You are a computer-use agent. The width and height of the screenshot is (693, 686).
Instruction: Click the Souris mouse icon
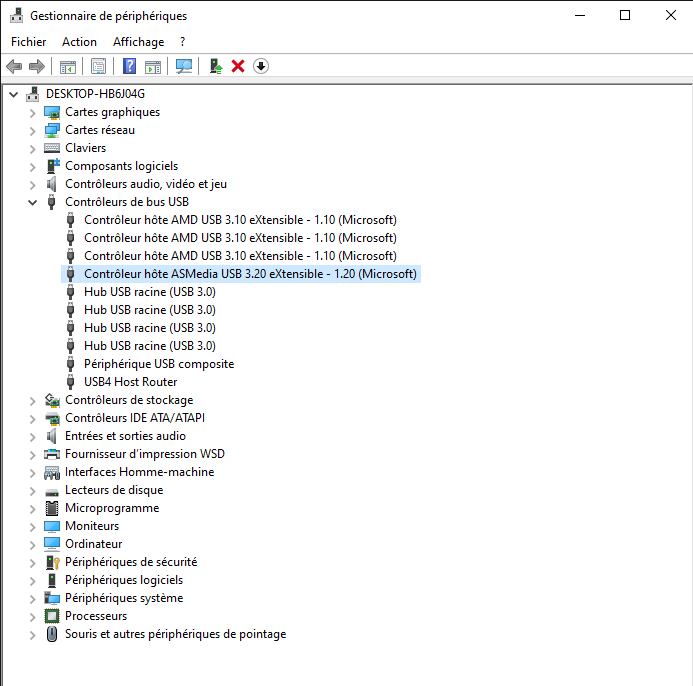[52, 634]
